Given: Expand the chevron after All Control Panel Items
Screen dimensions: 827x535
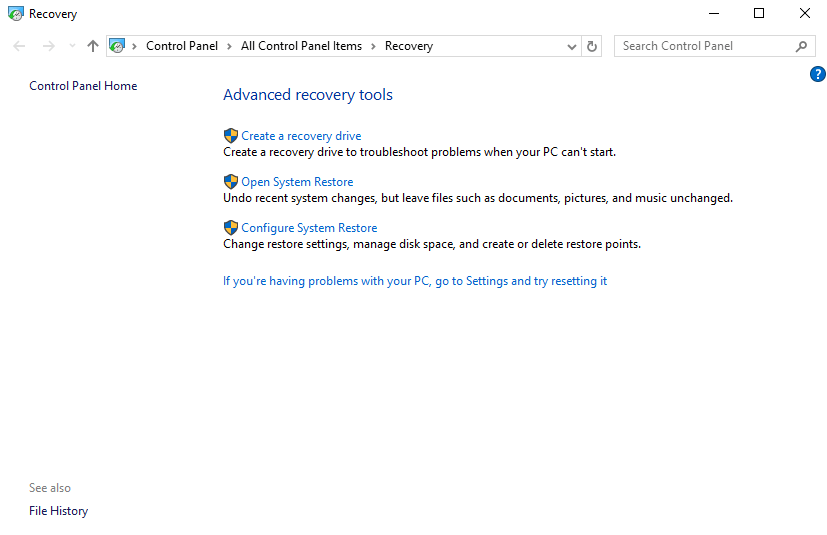Looking at the screenshot, I should (373, 46).
